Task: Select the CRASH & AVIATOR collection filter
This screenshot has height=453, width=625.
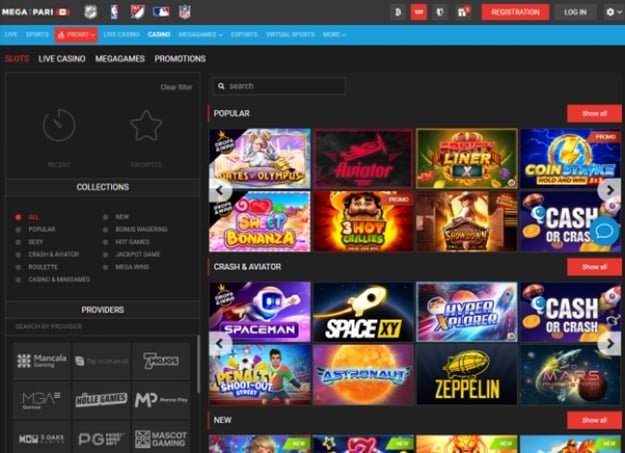Action: point(47,254)
